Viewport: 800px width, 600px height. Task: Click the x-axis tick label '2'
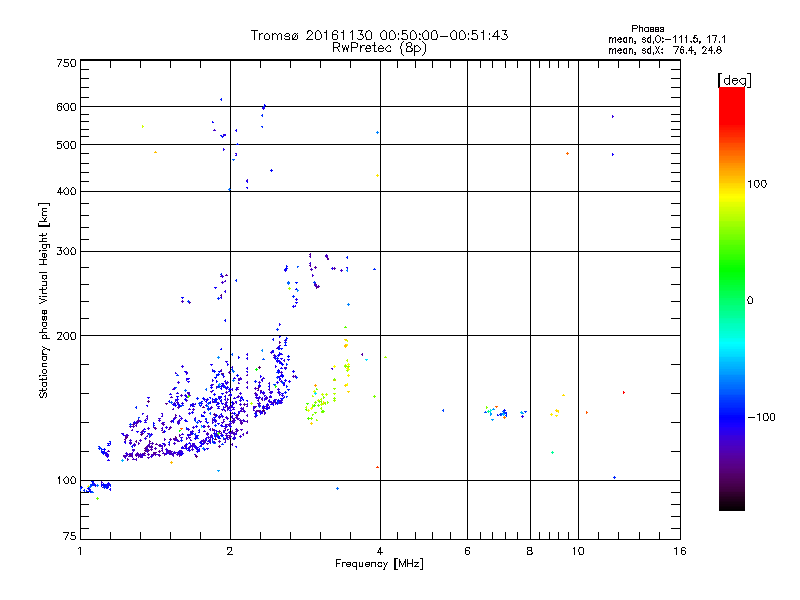230,551
